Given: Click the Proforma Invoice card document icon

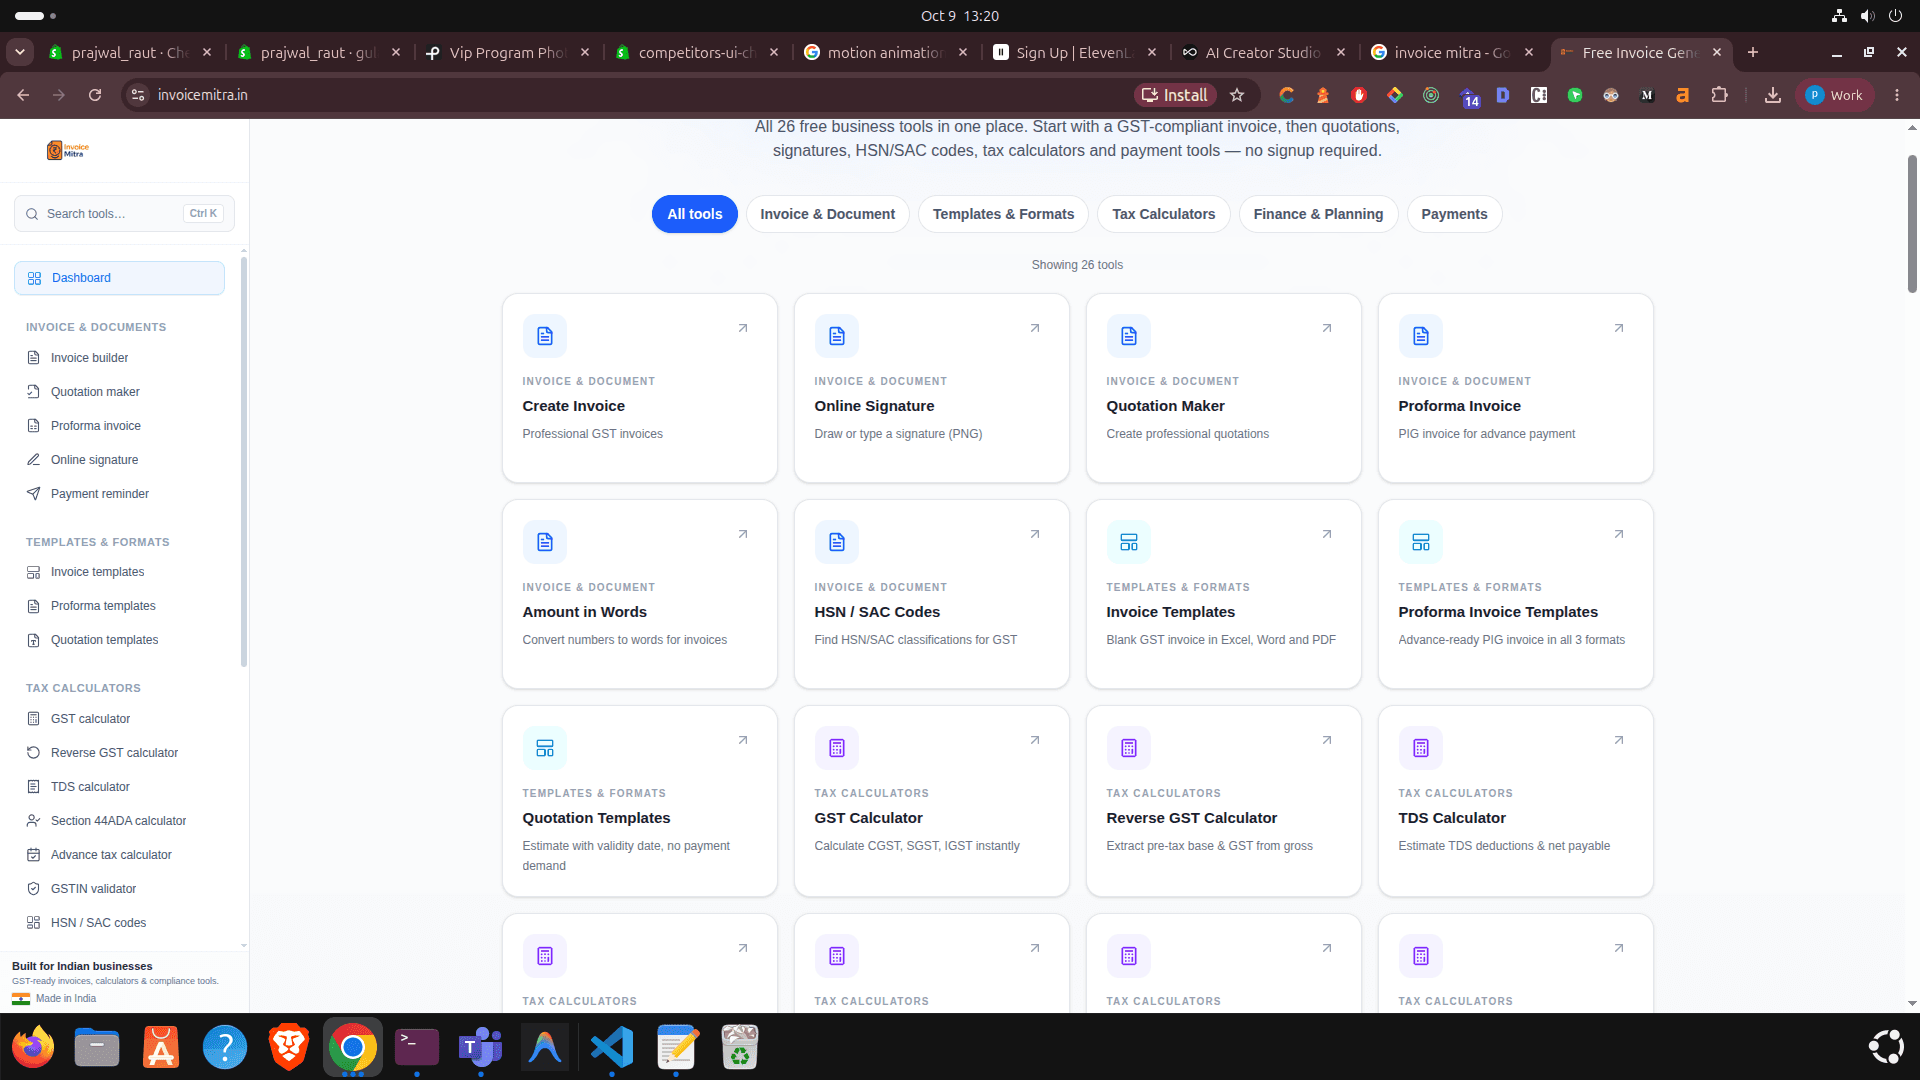Looking at the screenshot, I should point(1421,336).
